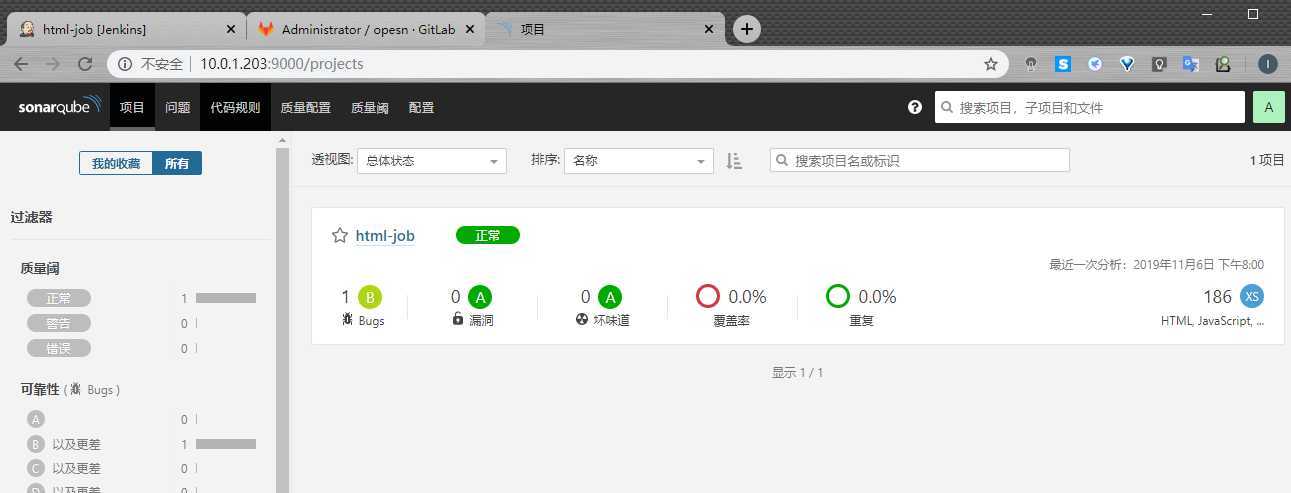The height and width of the screenshot is (493, 1291).
Task: Close the GitLab browser tab
Action: click(470, 29)
